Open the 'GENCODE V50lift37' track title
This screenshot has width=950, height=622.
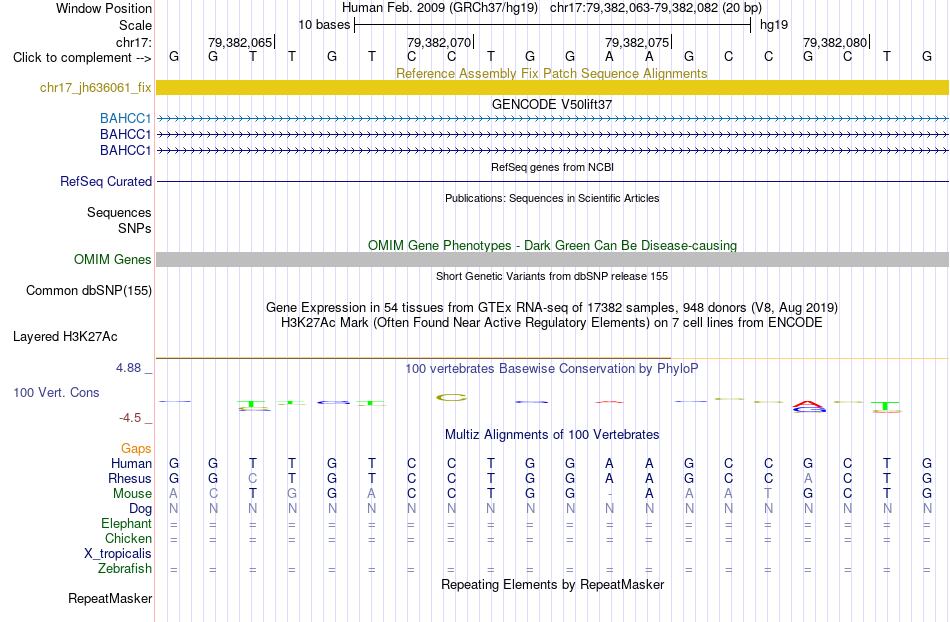(551, 104)
